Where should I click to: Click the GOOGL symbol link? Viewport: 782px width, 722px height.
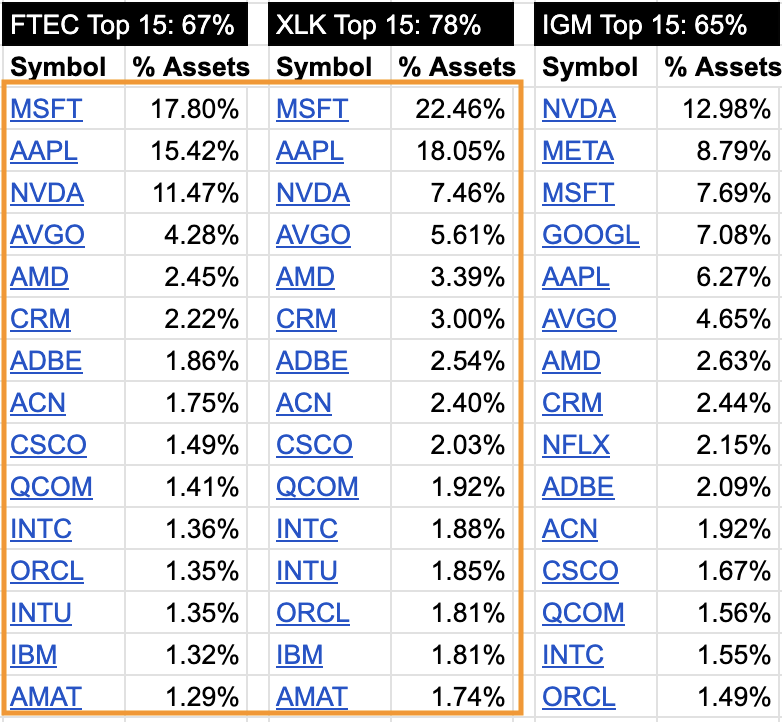click(590, 234)
